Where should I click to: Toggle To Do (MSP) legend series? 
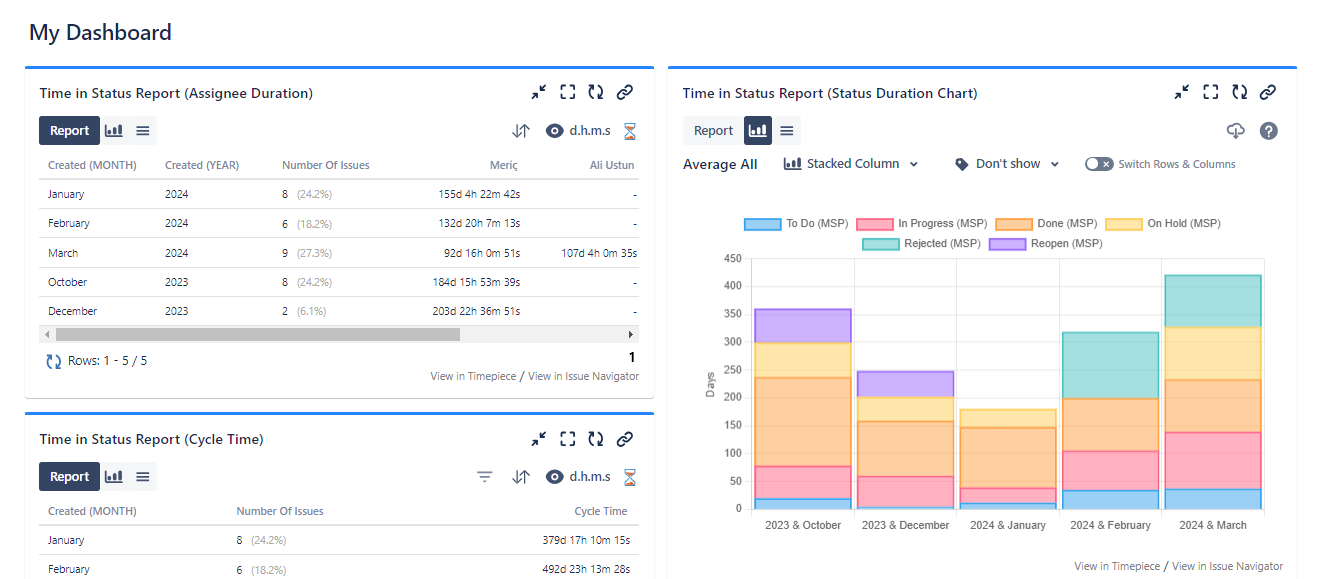tap(763, 224)
